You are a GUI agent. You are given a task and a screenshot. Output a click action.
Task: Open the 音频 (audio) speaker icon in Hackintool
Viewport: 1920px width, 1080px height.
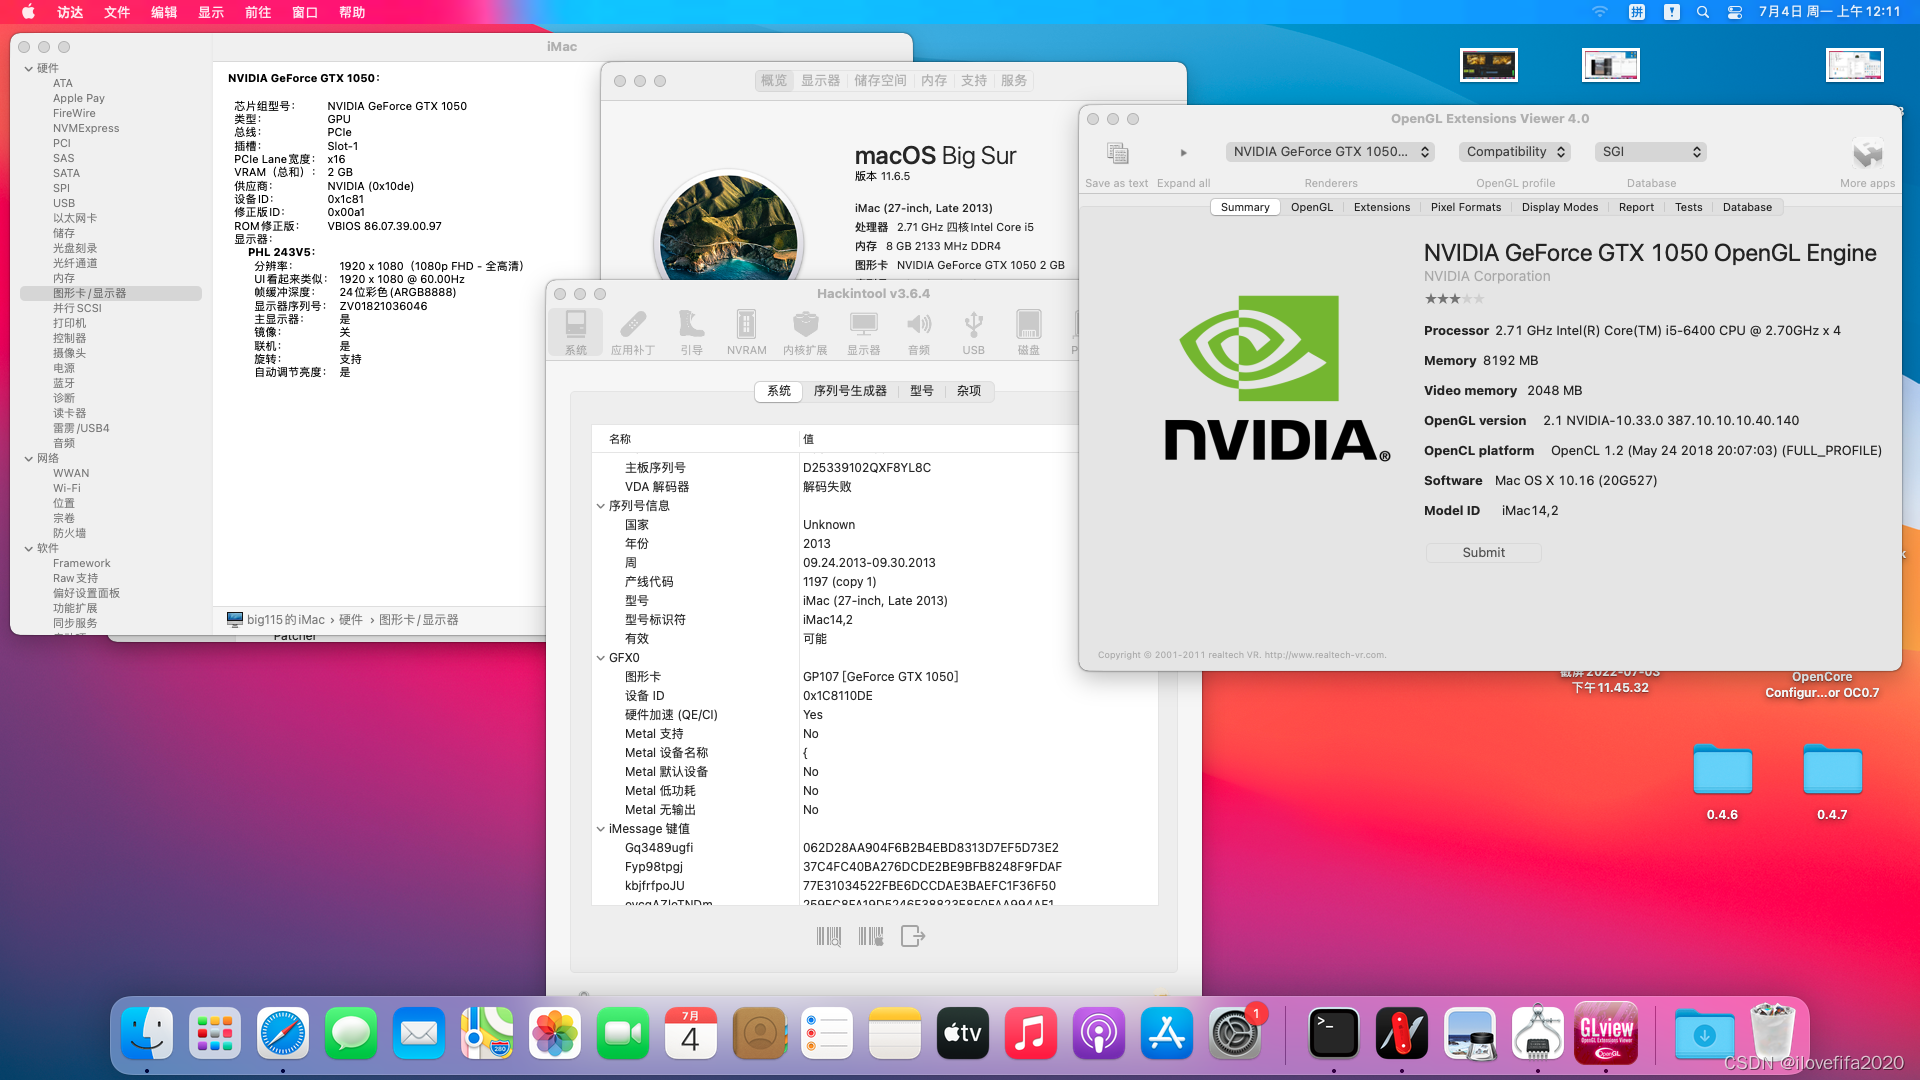(x=918, y=326)
